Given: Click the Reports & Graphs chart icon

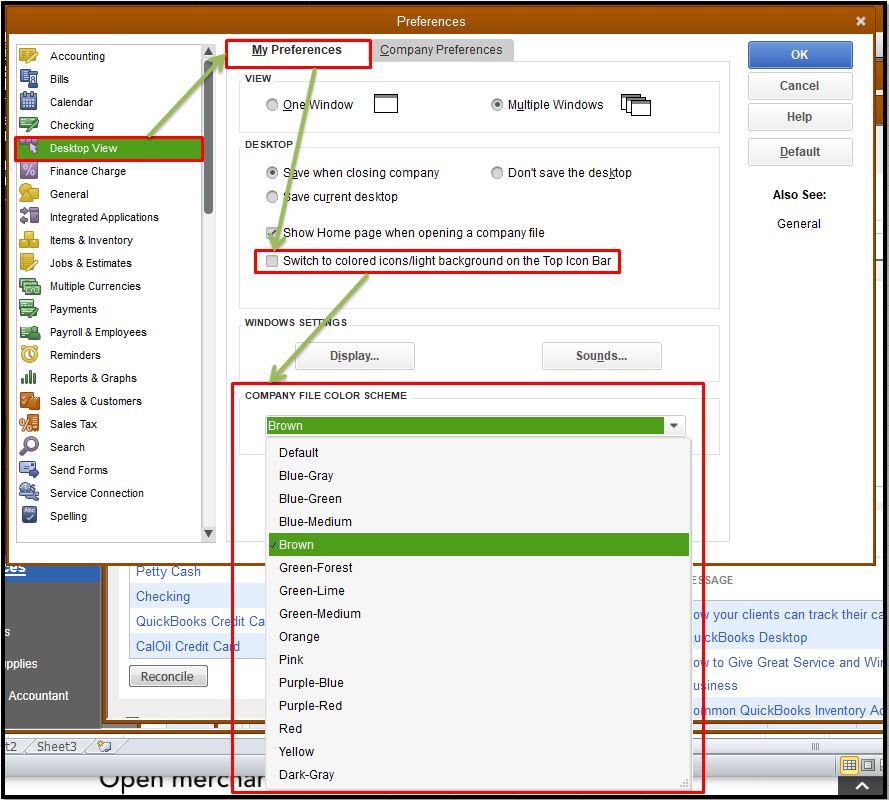Looking at the screenshot, I should tap(29, 378).
